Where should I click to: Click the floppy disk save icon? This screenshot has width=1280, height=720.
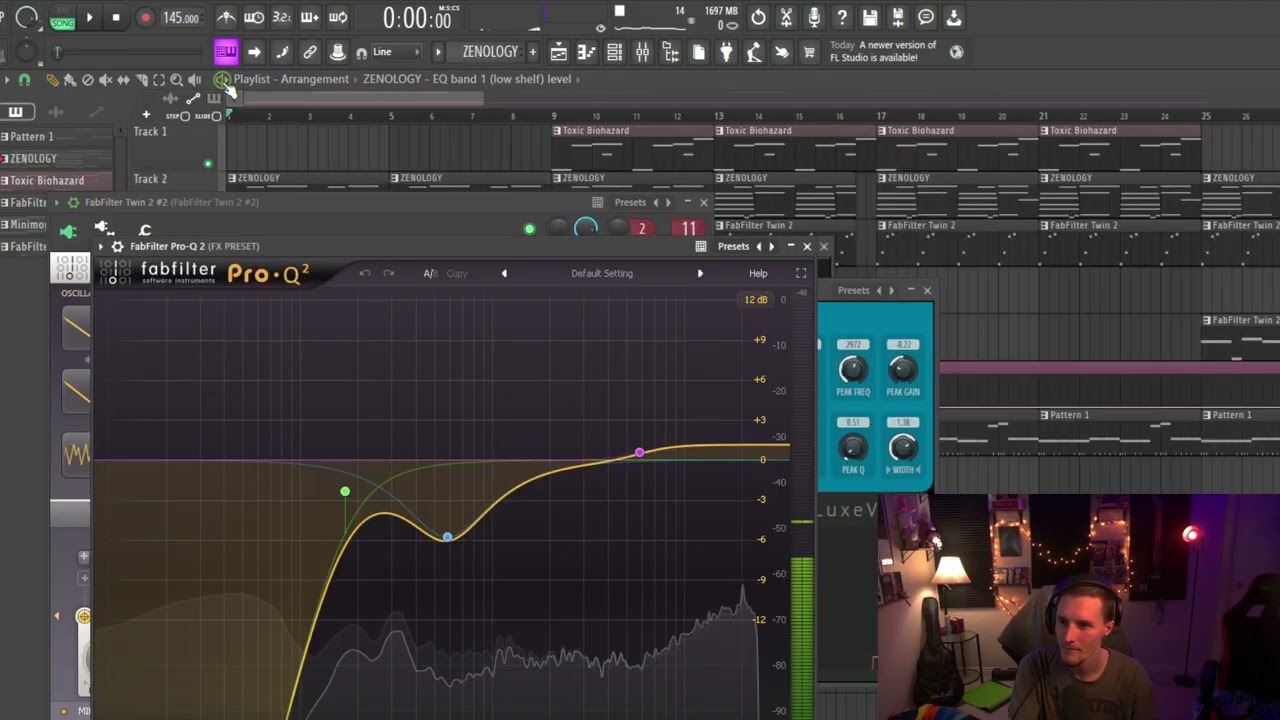[x=870, y=17]
